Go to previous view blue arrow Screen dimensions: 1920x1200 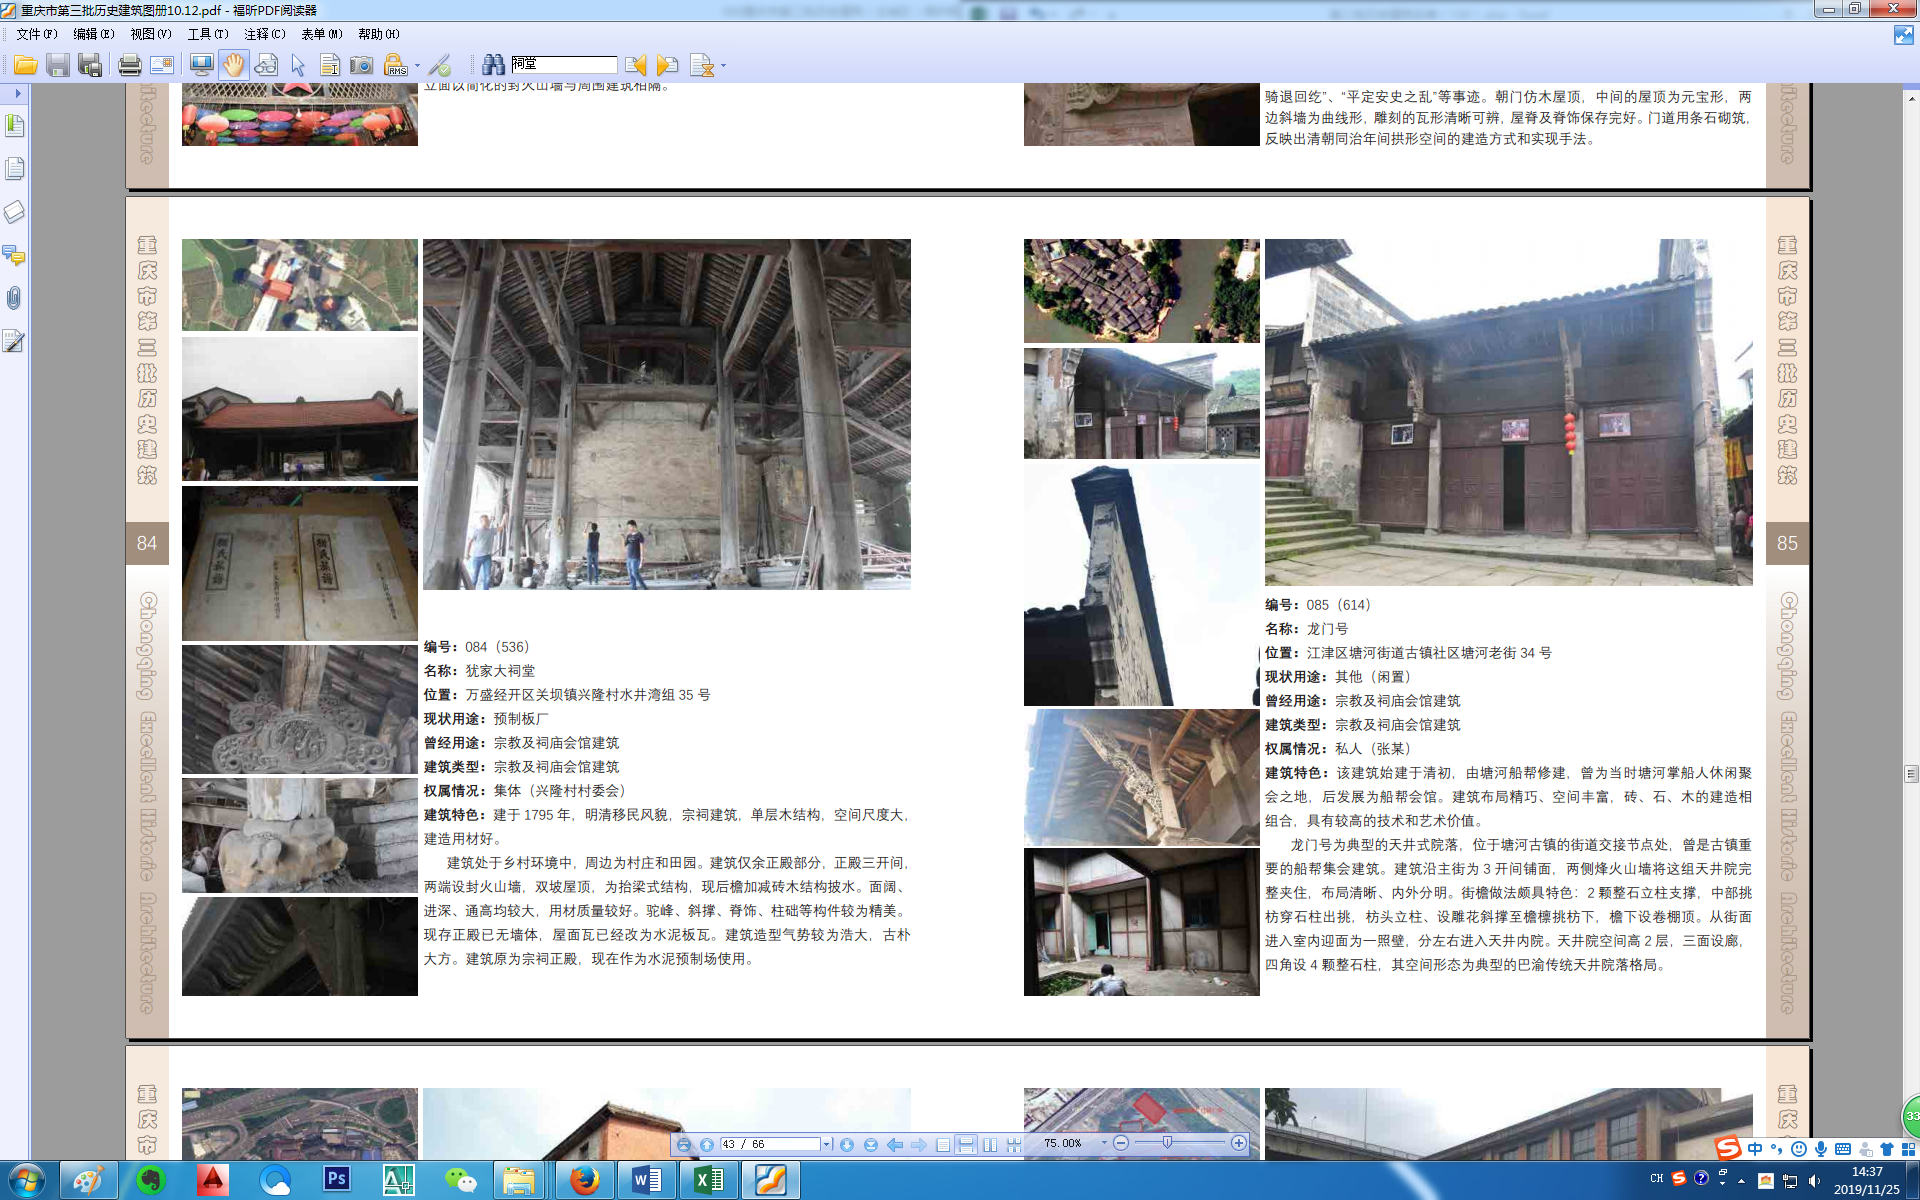pos(895,1144)
